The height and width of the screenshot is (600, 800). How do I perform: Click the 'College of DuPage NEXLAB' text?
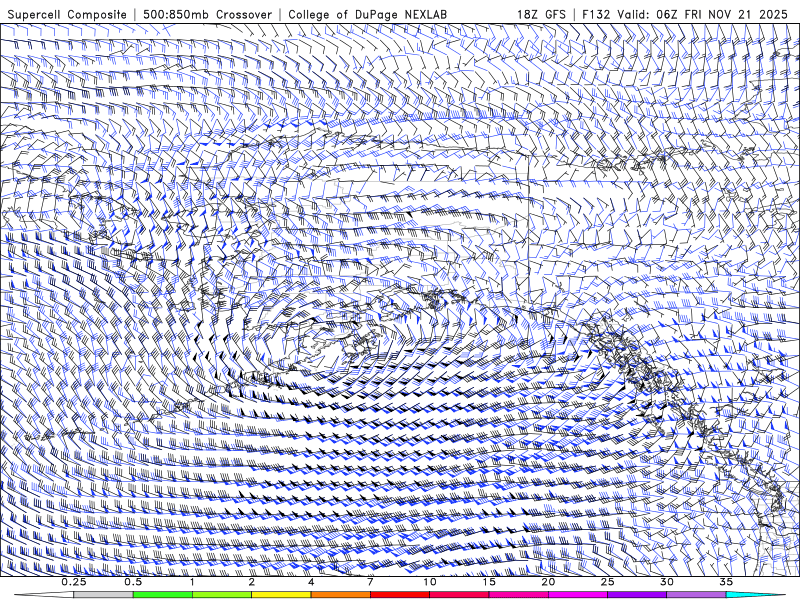[x=367, y=14]
